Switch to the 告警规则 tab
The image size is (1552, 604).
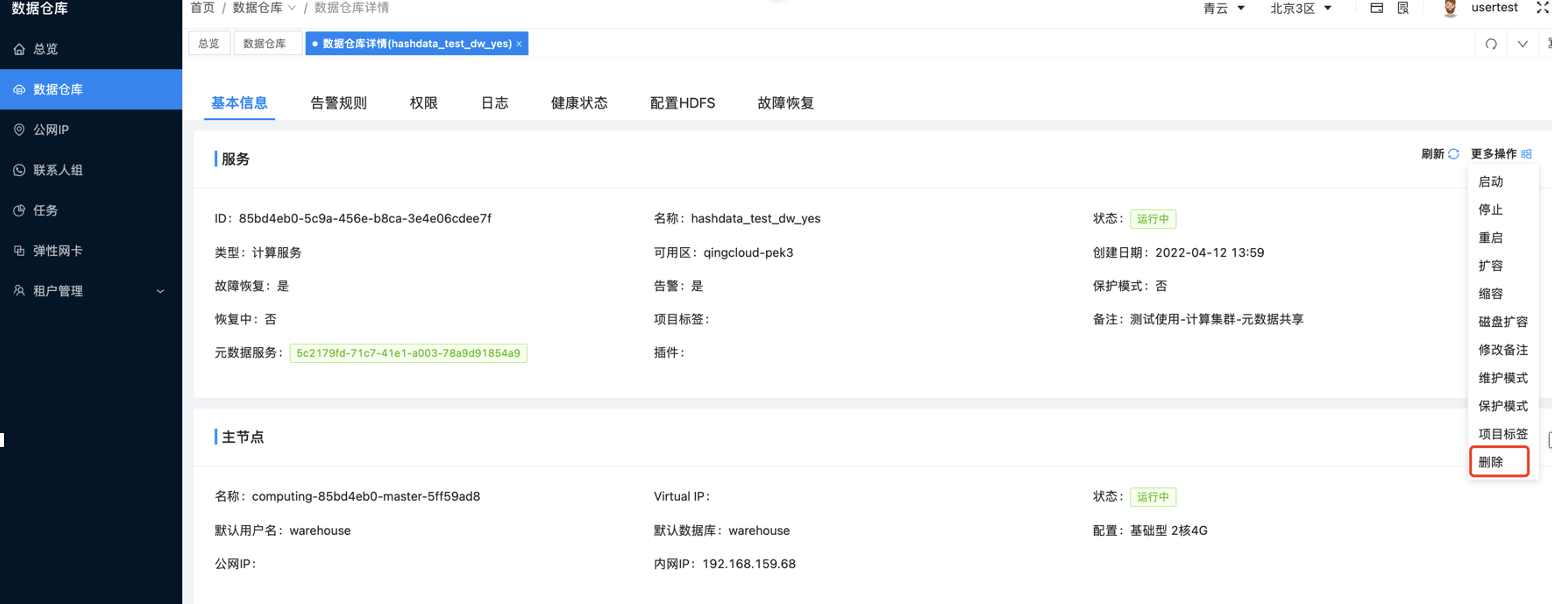click(x=338, y=102)
